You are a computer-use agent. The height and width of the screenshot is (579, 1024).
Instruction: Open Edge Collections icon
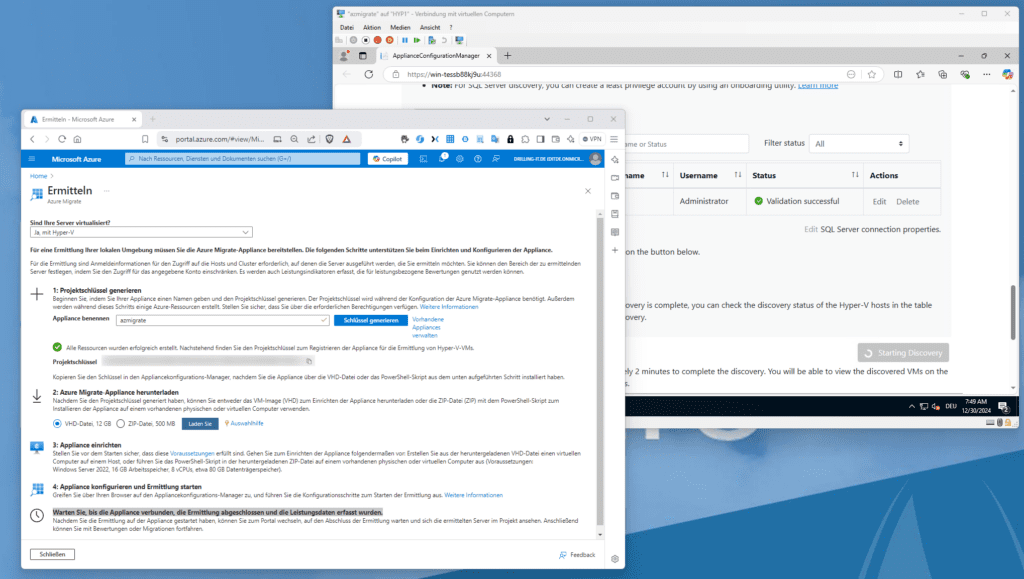(x=942, y=74)
